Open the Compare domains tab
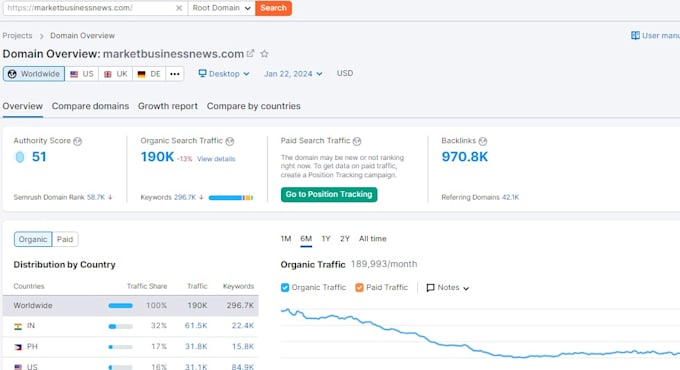The width and height of the screenshot is (680, 370). click(x=90, y=106)
